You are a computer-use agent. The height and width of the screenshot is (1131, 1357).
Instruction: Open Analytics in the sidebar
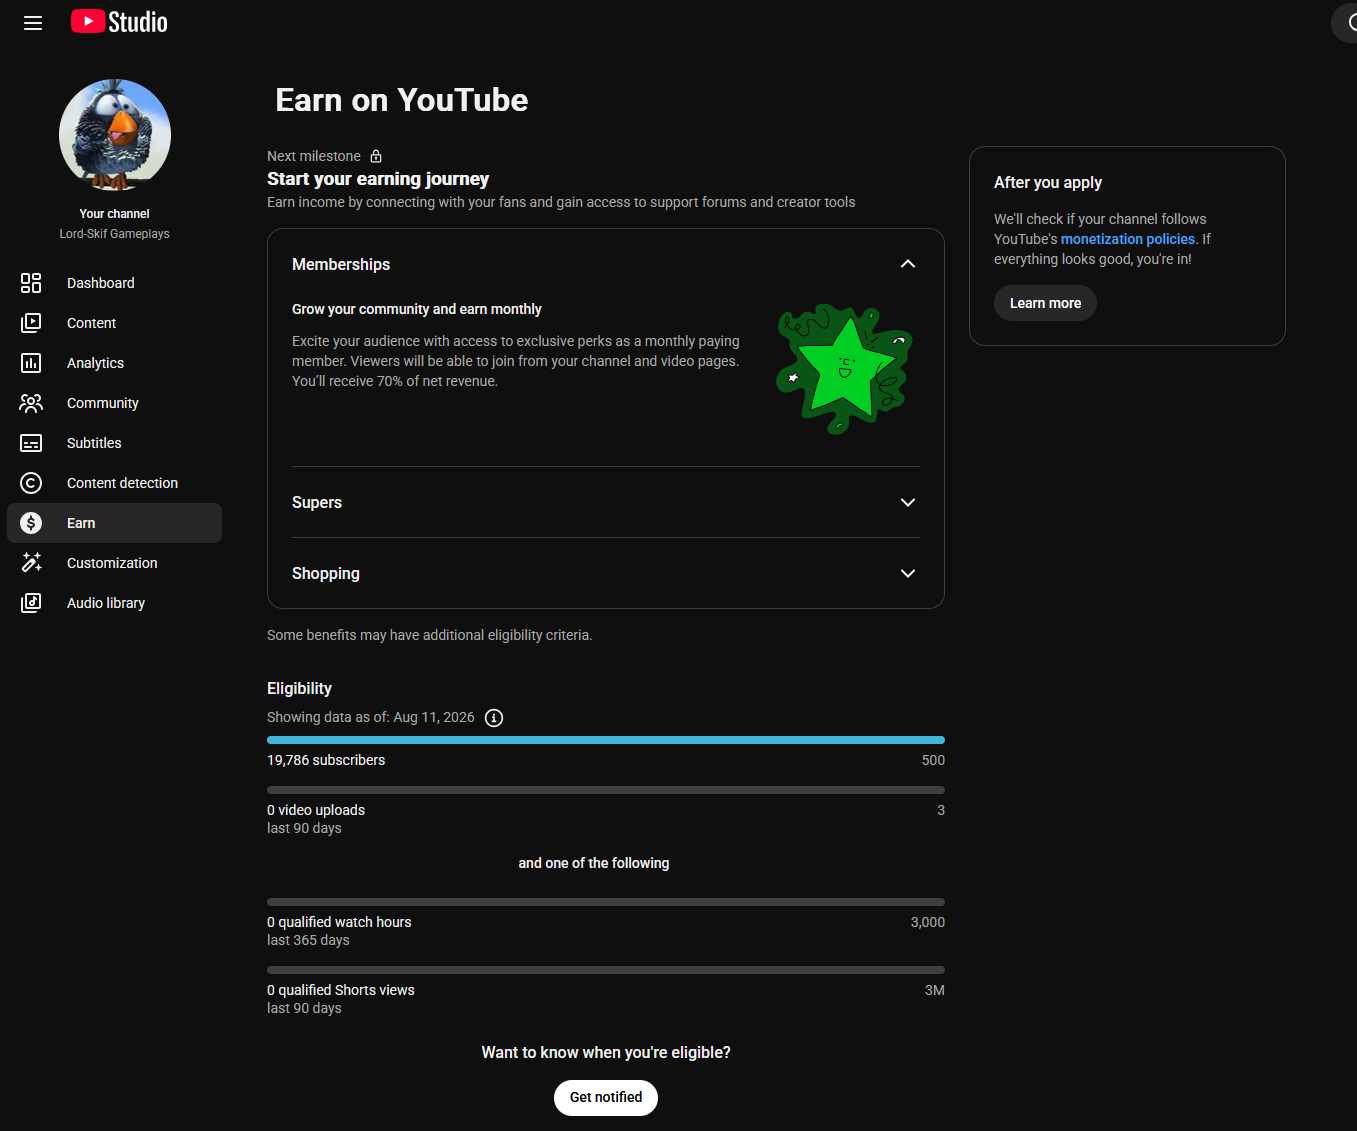114,363
